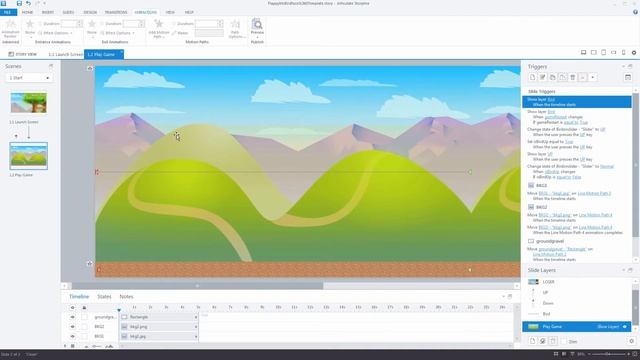The width and height of the screenshot is (640, 360).
Task: Switch to desktop preview mode icon
Action: pyautogui.click(x=584, y=53)
